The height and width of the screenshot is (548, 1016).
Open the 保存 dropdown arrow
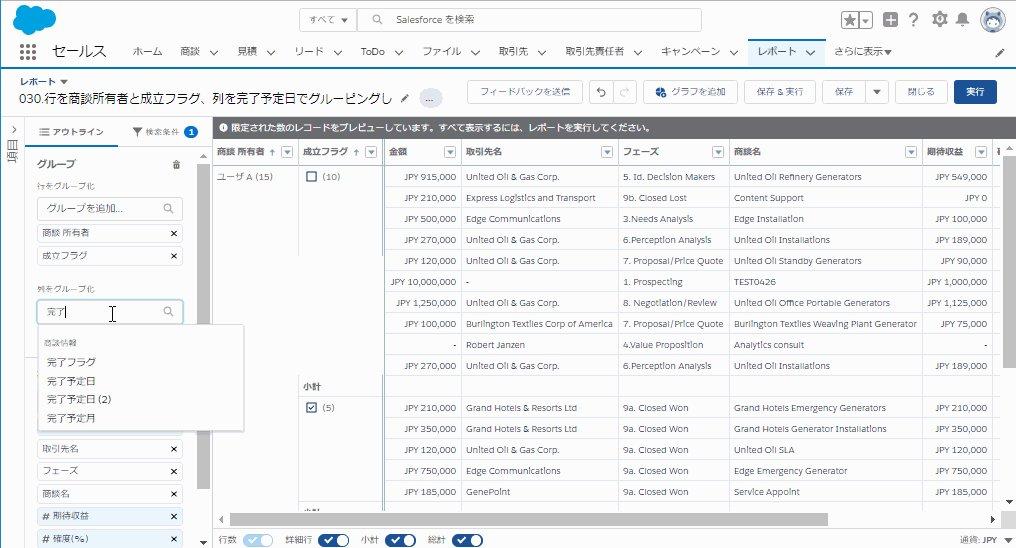(x=877, y=92)
